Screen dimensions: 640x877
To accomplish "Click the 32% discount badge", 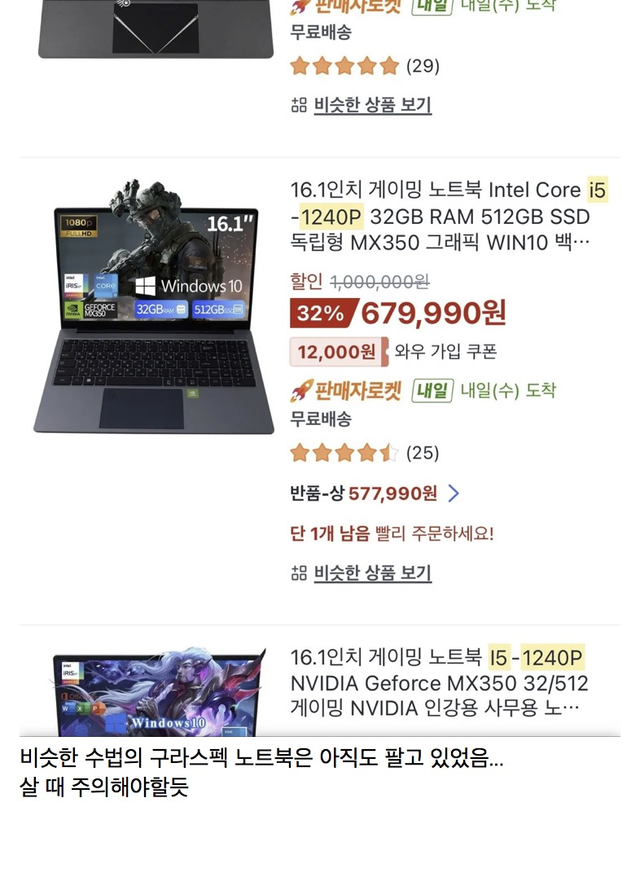I will click(x=321, y=313).
